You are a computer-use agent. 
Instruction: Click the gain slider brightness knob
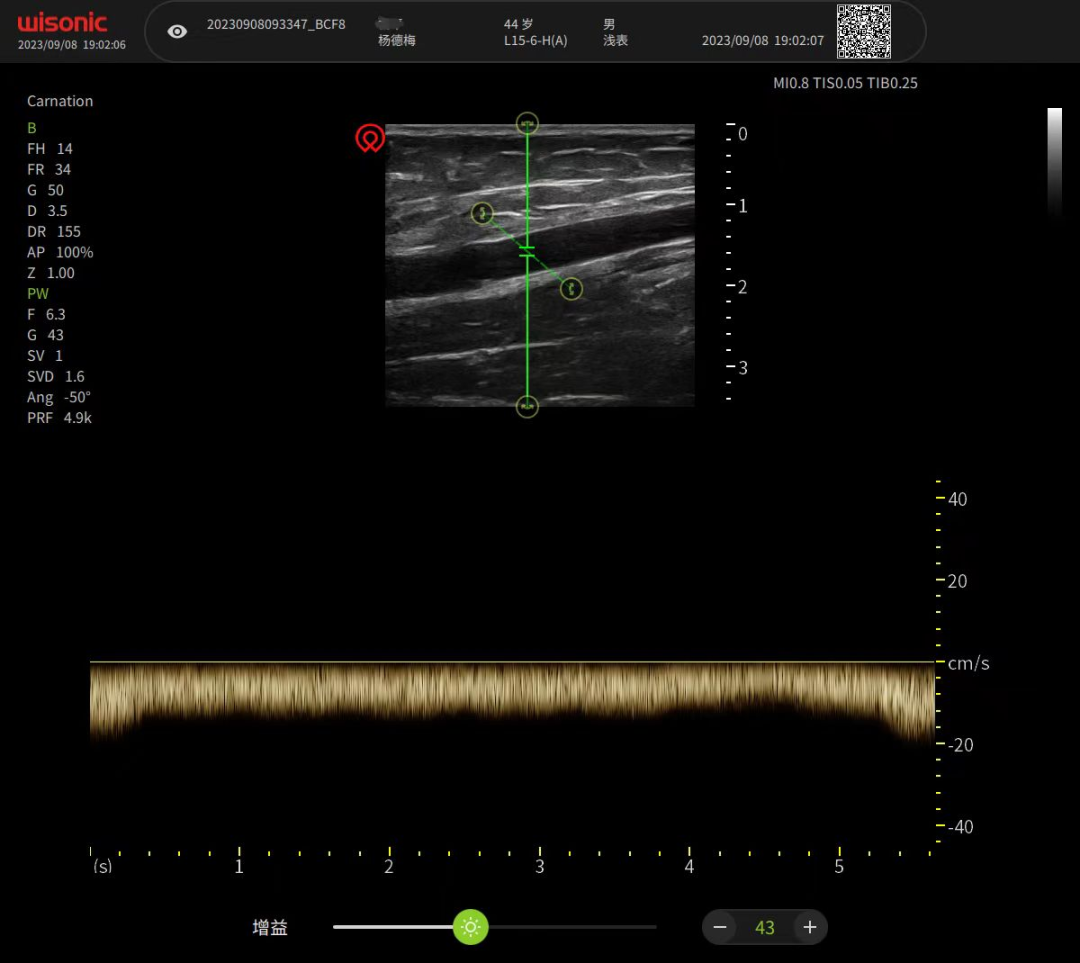coord(471,927)
